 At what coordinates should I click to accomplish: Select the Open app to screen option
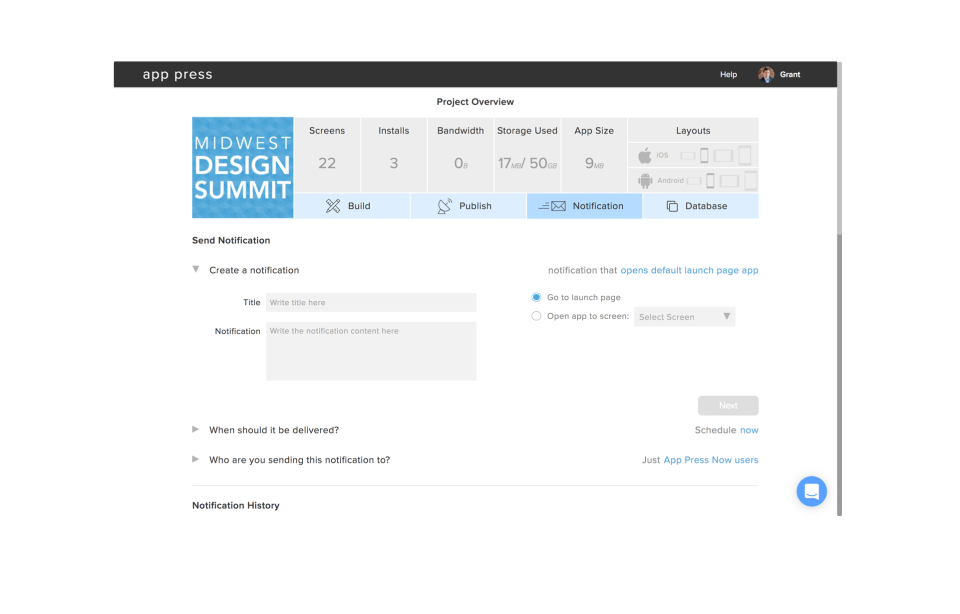pyautogui.click(x=536, y=316)
